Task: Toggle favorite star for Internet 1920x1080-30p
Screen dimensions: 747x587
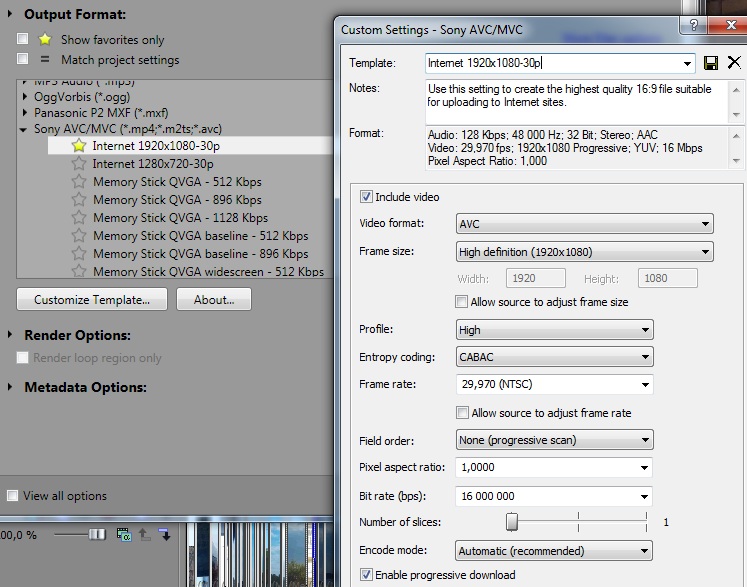Action: tap(79, 145)
